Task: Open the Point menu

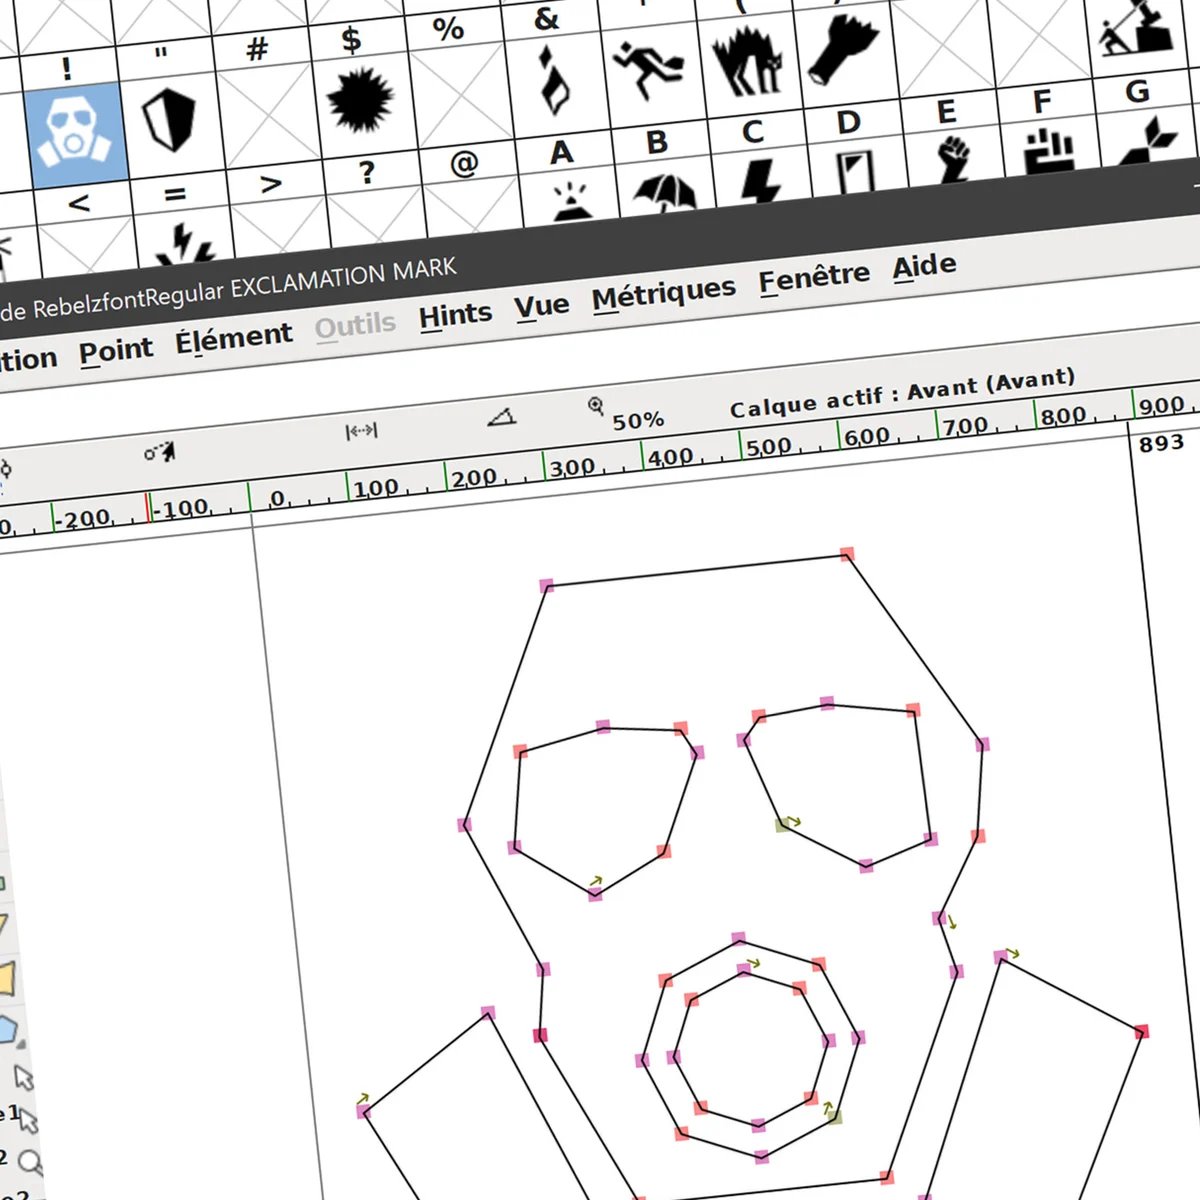Action: (116, 350)
